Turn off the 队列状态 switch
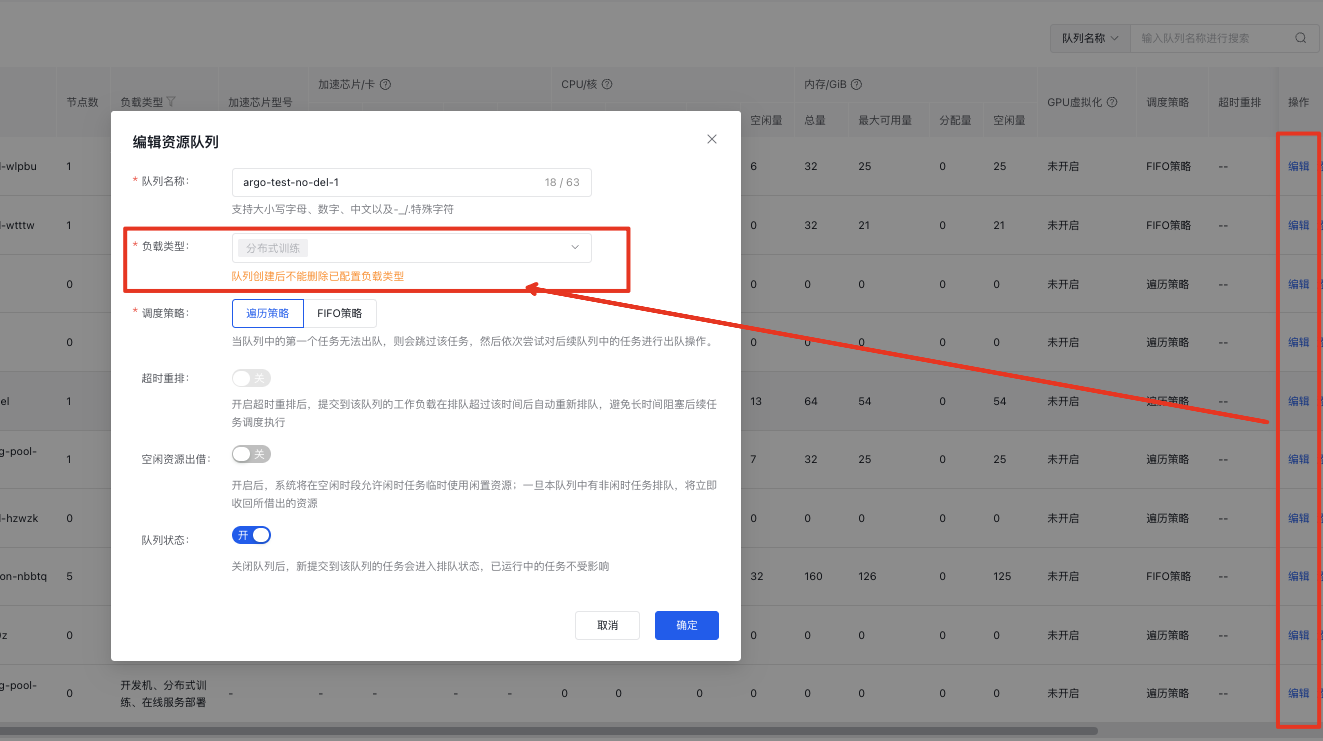The width and height of the screenshot is (1323, 741). (x=251, y=535)
